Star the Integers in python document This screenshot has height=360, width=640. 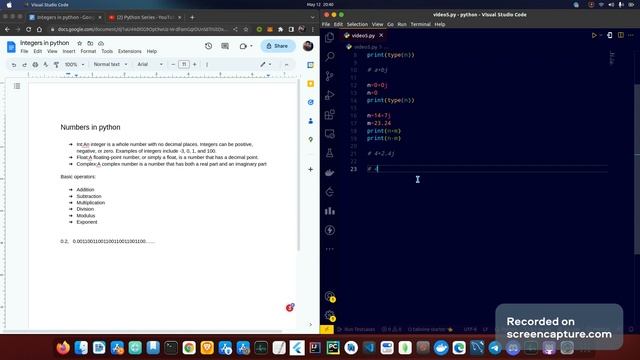(80, 43)
